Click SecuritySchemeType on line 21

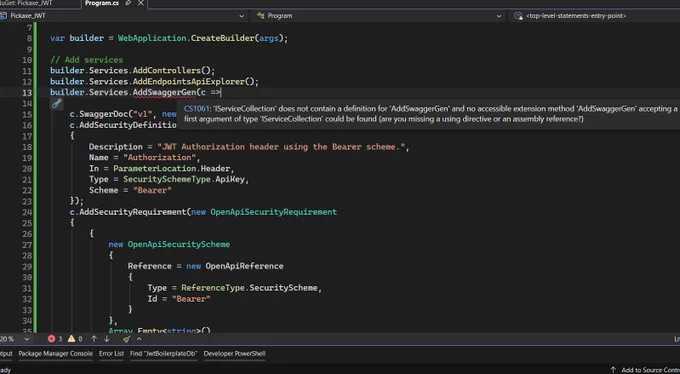[x=167, y=179]
